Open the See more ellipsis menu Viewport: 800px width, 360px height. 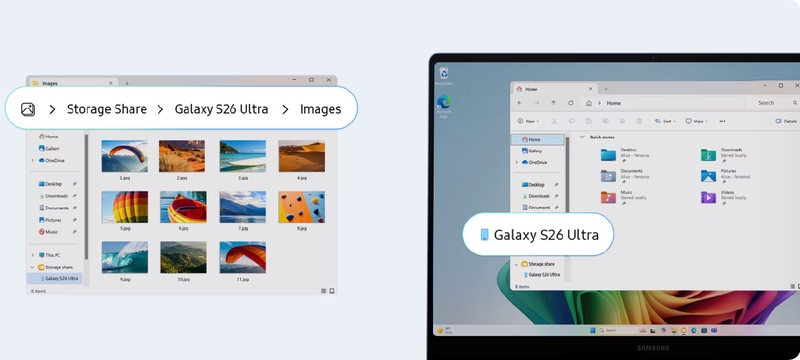point(722,121)
